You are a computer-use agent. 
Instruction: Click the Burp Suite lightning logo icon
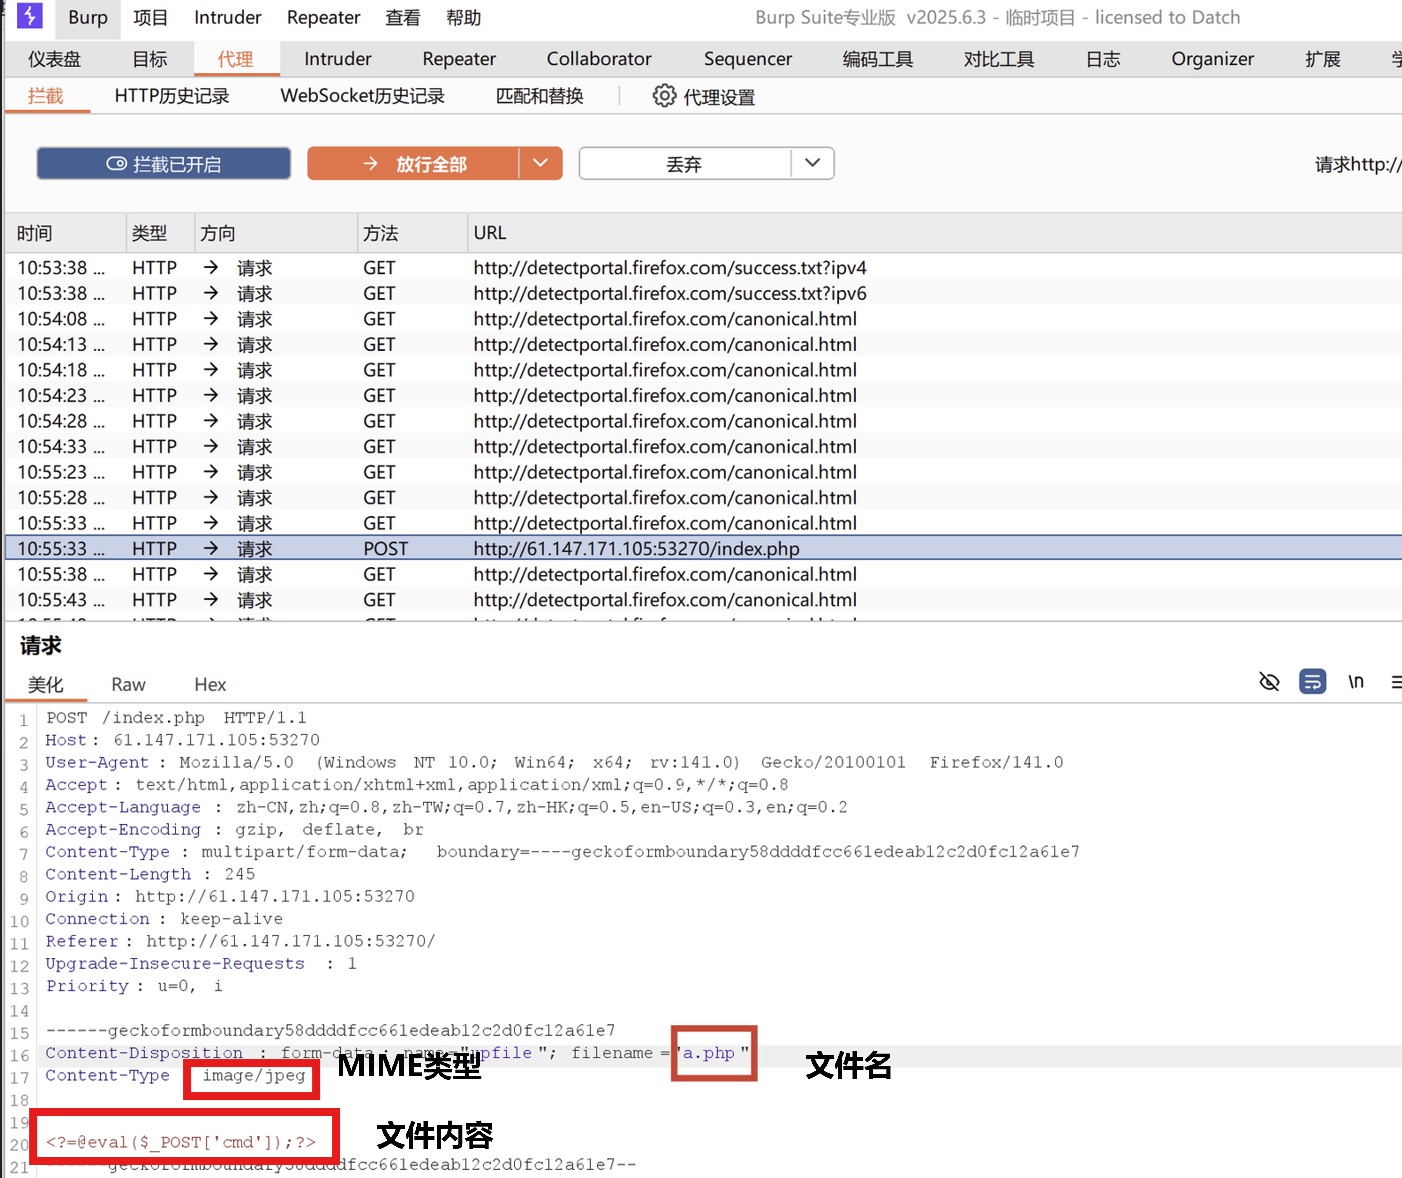(30, 16)
